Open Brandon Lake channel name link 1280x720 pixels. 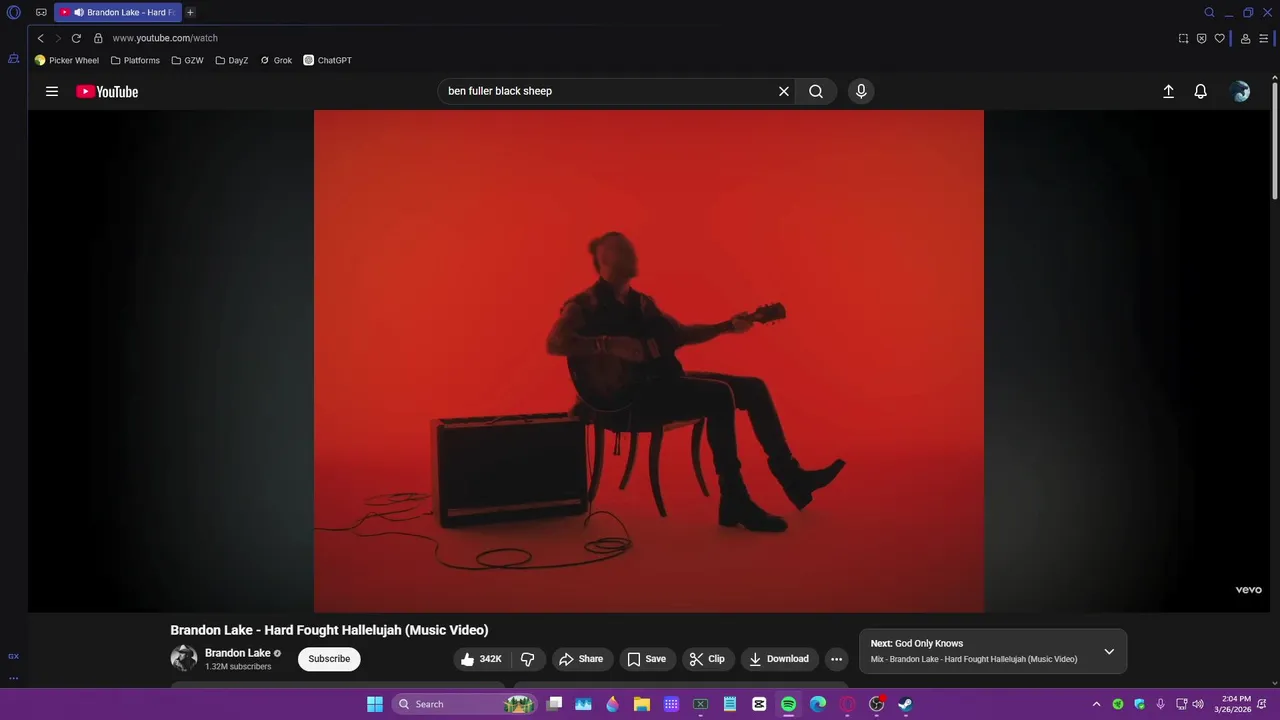coord(238,653)
